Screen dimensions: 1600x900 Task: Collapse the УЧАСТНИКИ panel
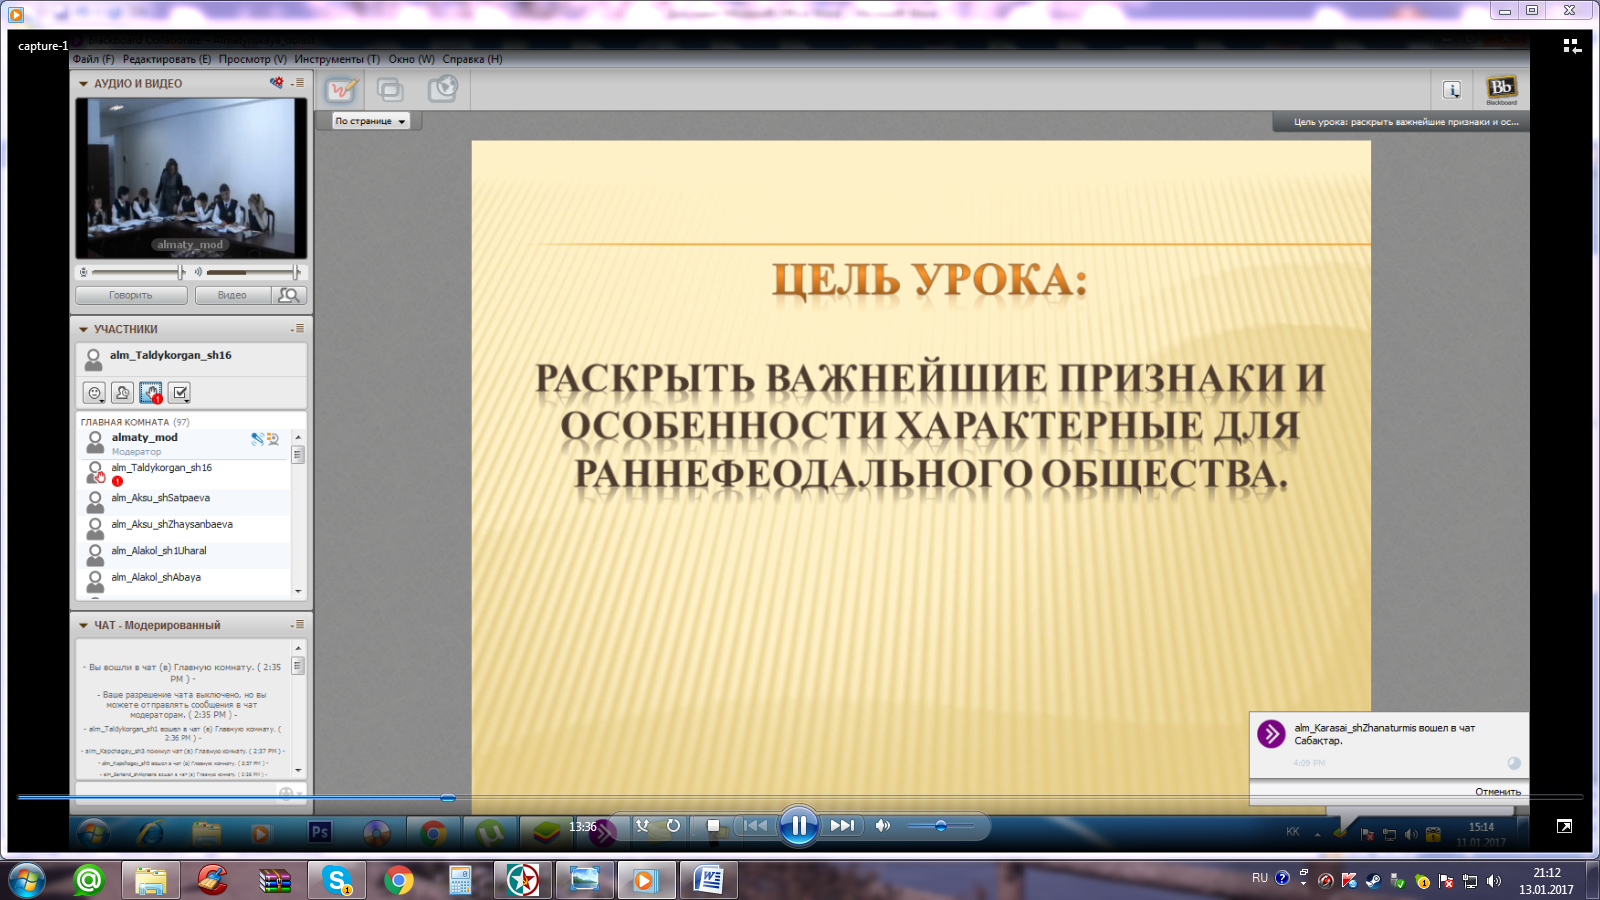84,329
